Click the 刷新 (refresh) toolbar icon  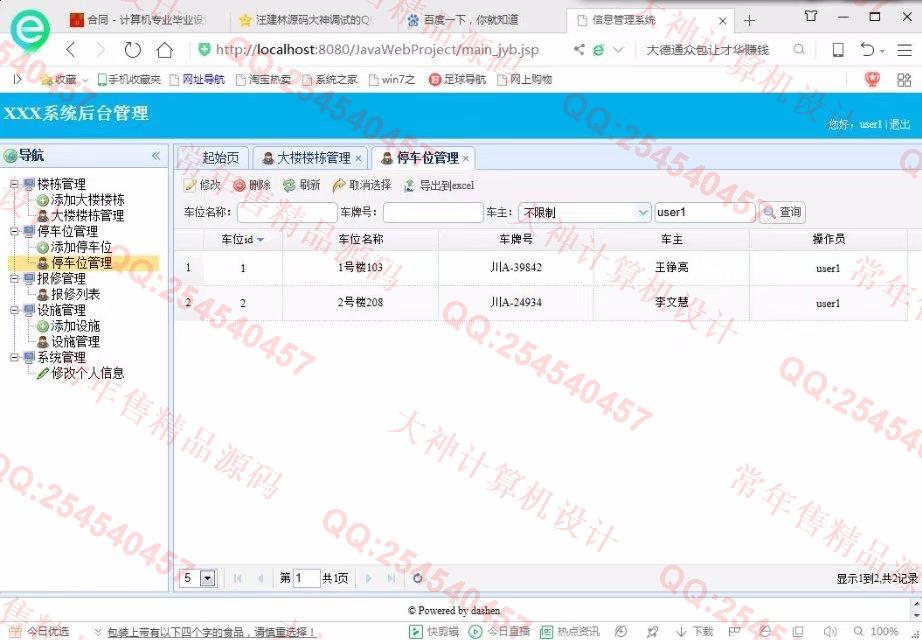point(289,185)
